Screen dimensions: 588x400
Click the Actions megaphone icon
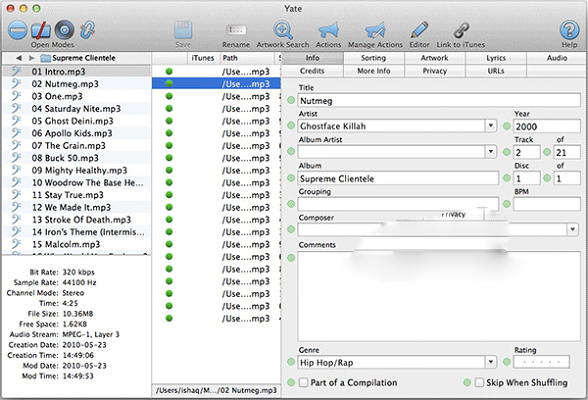pos(328,30)
